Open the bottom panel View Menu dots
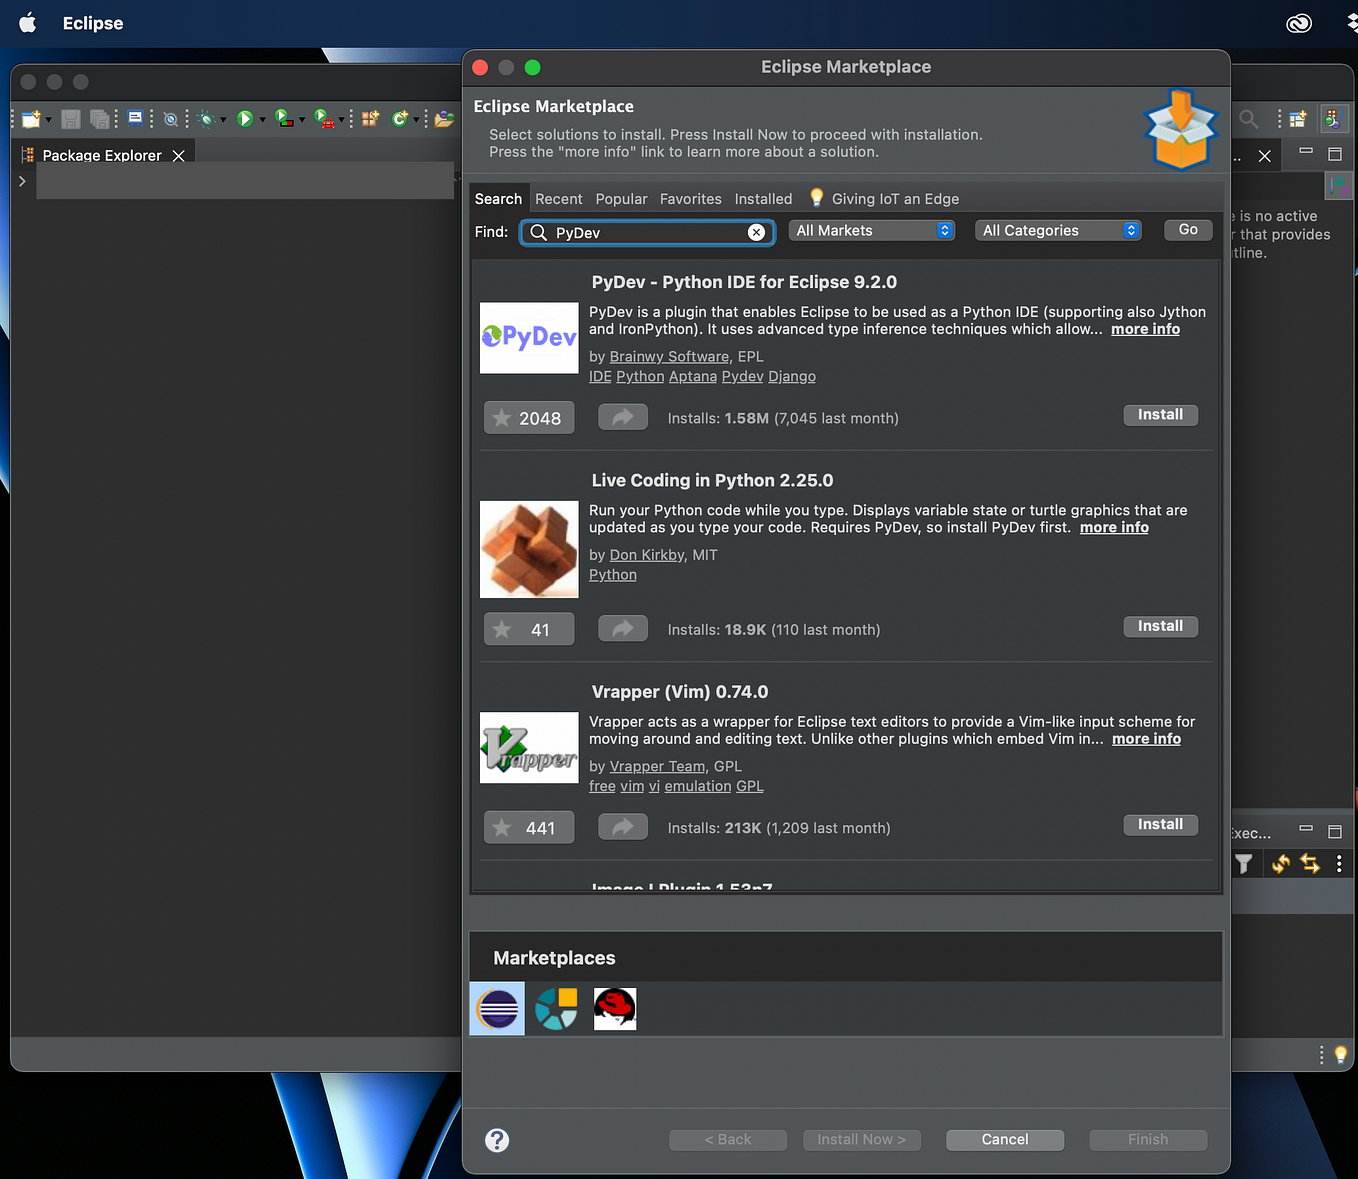This screenshot has height=1179, width=1358. (x=1339, y=863)
